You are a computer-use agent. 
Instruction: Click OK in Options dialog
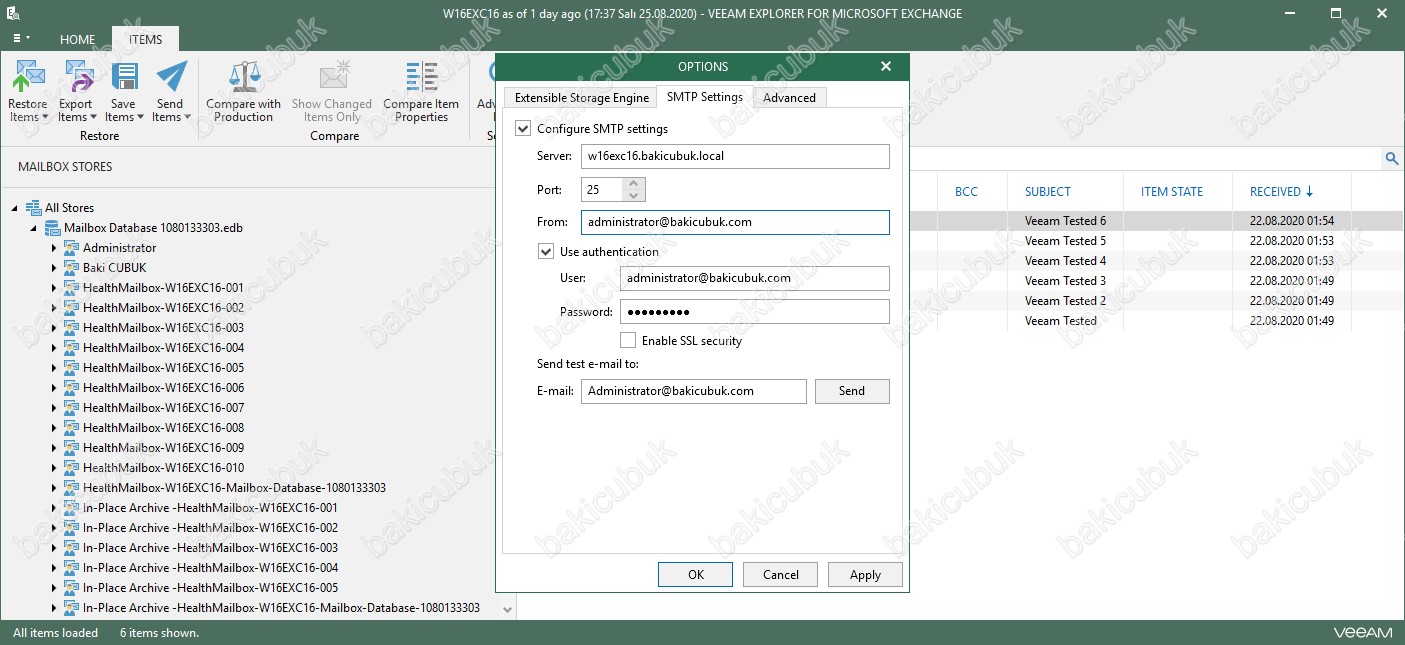pyautogui.click(x=696, y=575)
